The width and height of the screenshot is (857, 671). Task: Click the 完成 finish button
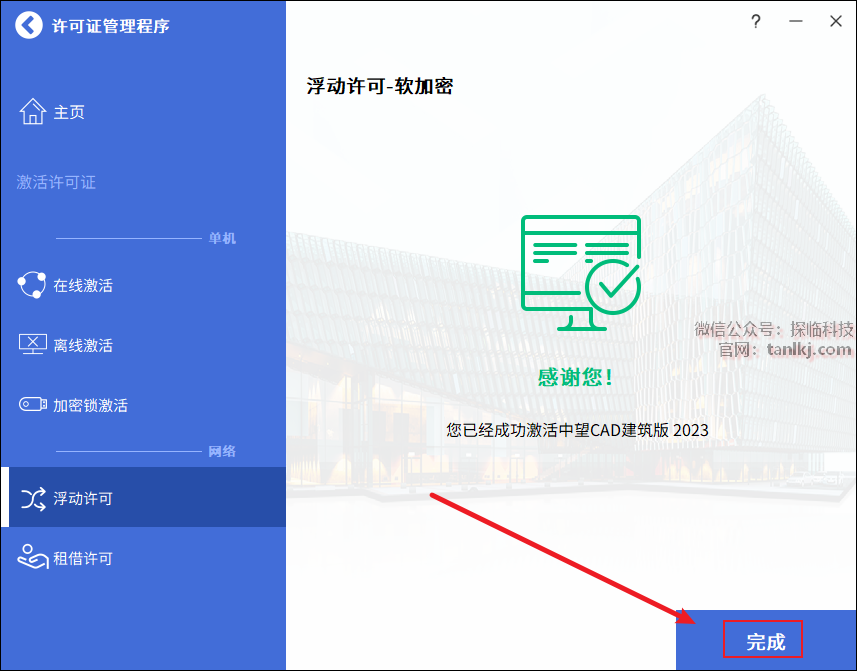pos(764,641)
